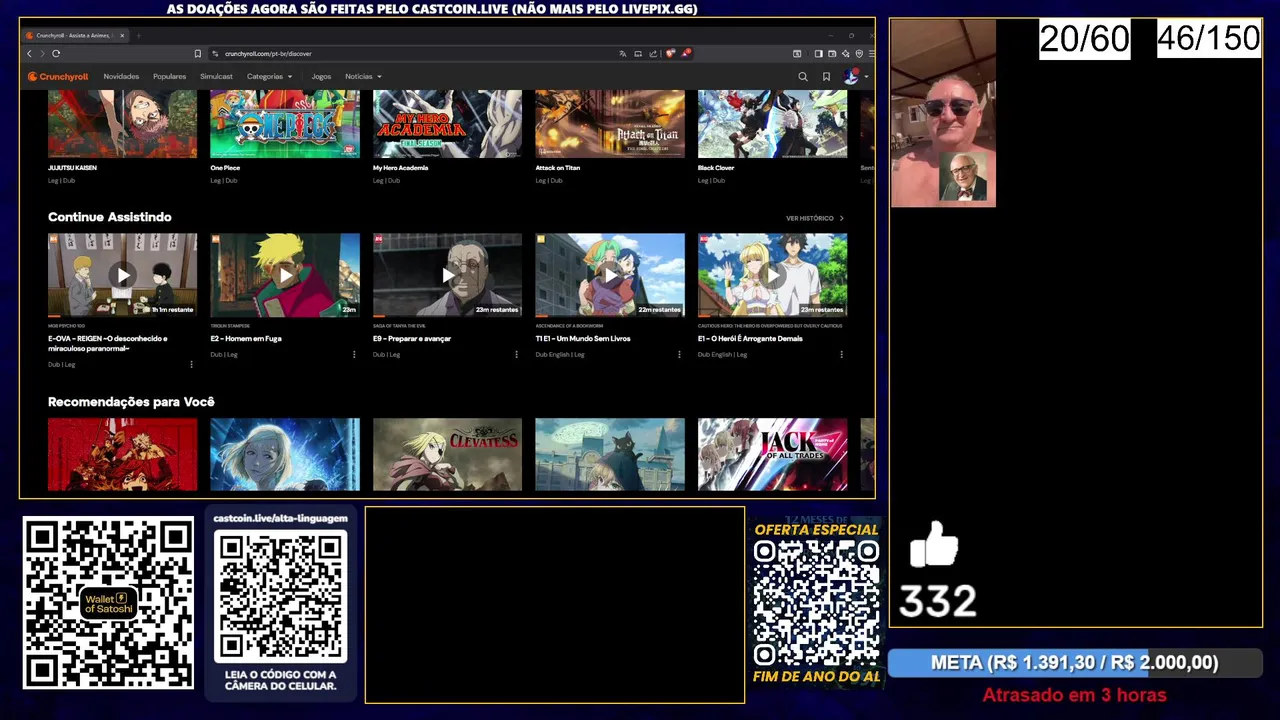Click the Brave Shields lion icon

pyautogui.click(x=669, y=53)
